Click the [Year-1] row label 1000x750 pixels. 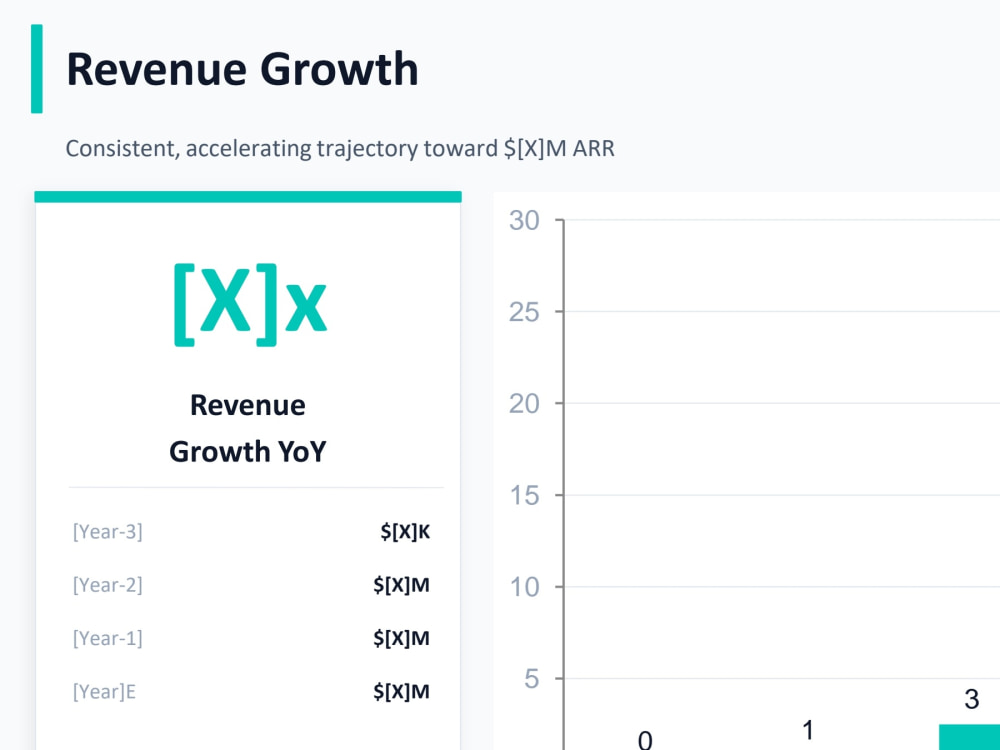tap(108, 638)
